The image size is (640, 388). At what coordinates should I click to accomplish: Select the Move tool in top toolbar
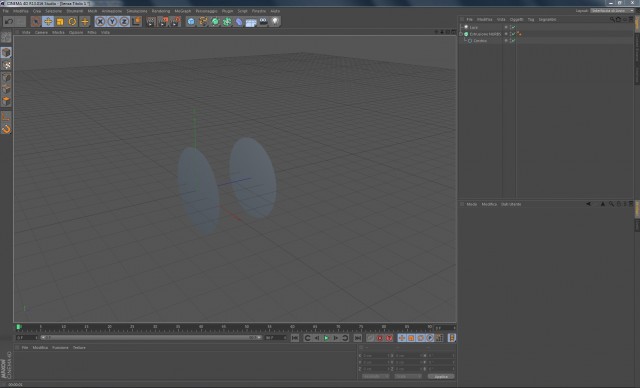[x=48, y=22]
